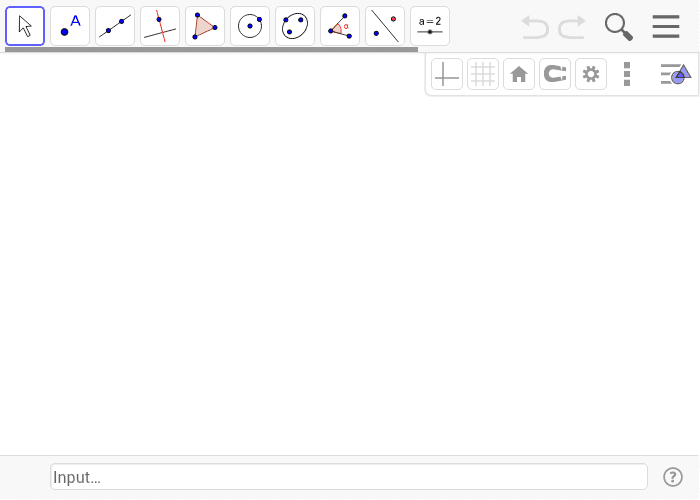The width and height of the screenshot is (700, 500).
Task: Pick the Angle measurement tool
Action: point(340,26)
